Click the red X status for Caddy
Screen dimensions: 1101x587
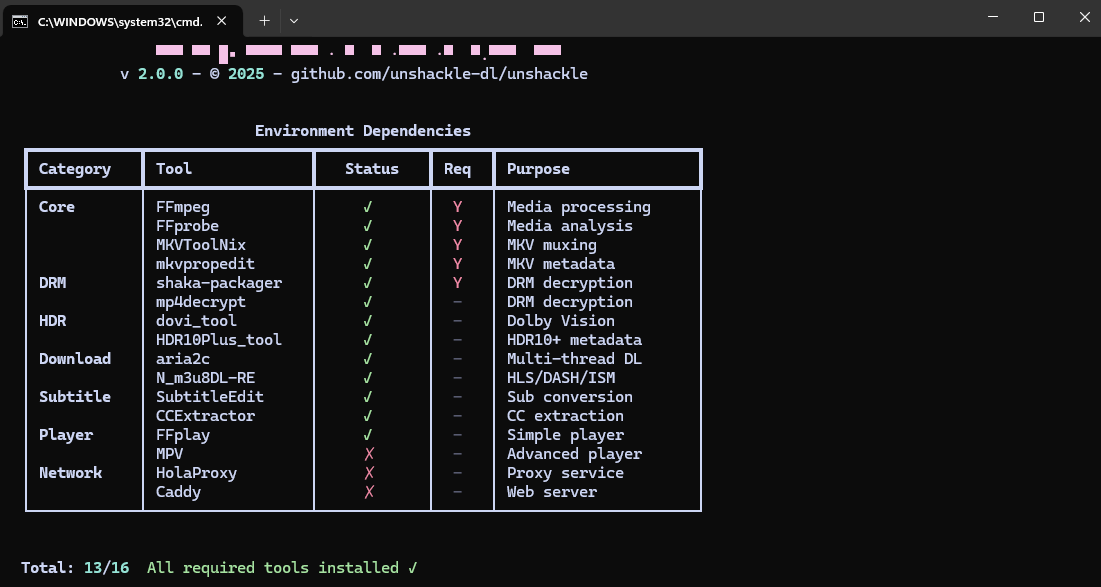tap(368, 492)
